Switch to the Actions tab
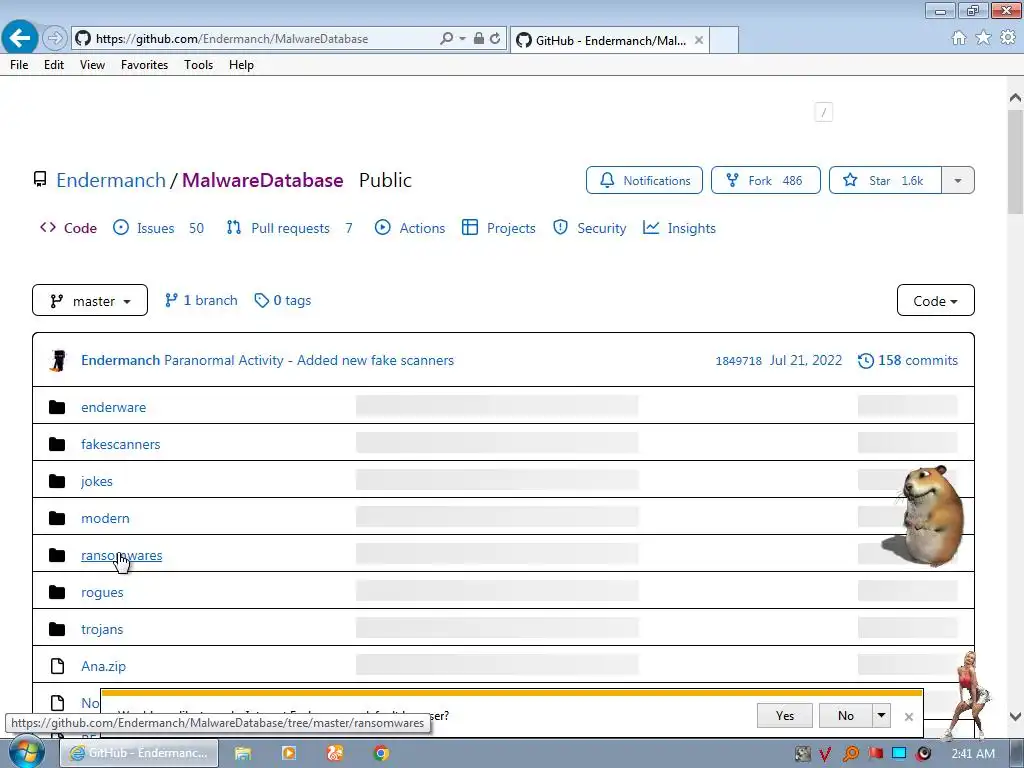 410,228
